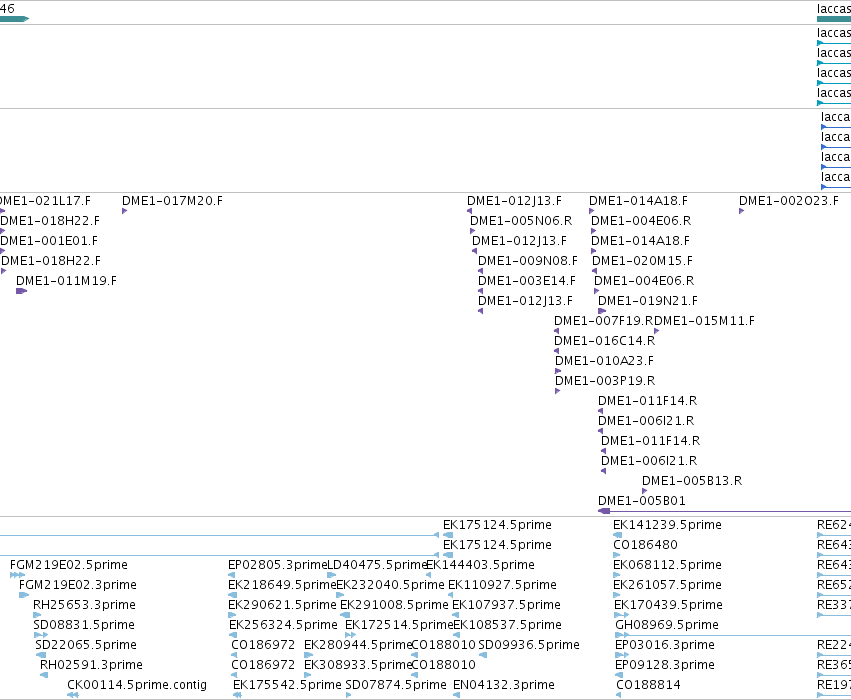Viewport: 851px width, 700px height.
Task: Click the DME1-011M19.F feature label
Action: [x=66, y=281]
